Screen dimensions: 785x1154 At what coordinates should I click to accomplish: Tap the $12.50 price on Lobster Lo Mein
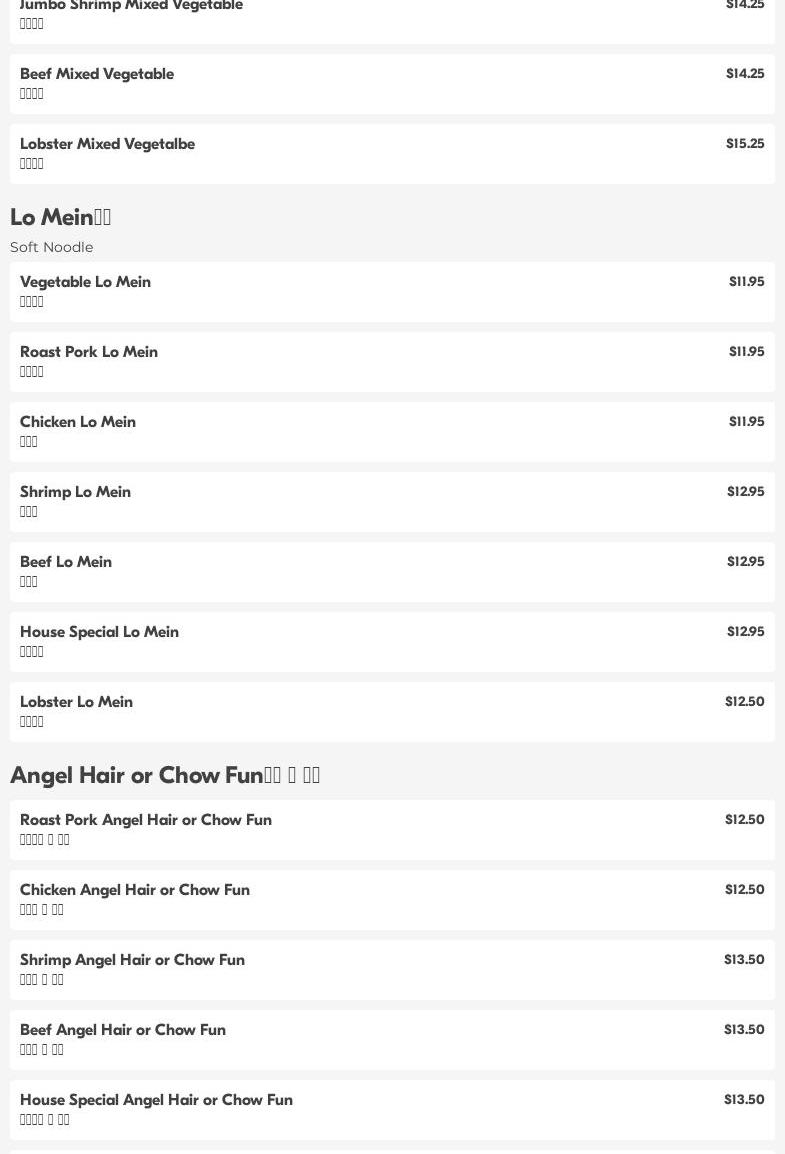click(x=745, y=701)
